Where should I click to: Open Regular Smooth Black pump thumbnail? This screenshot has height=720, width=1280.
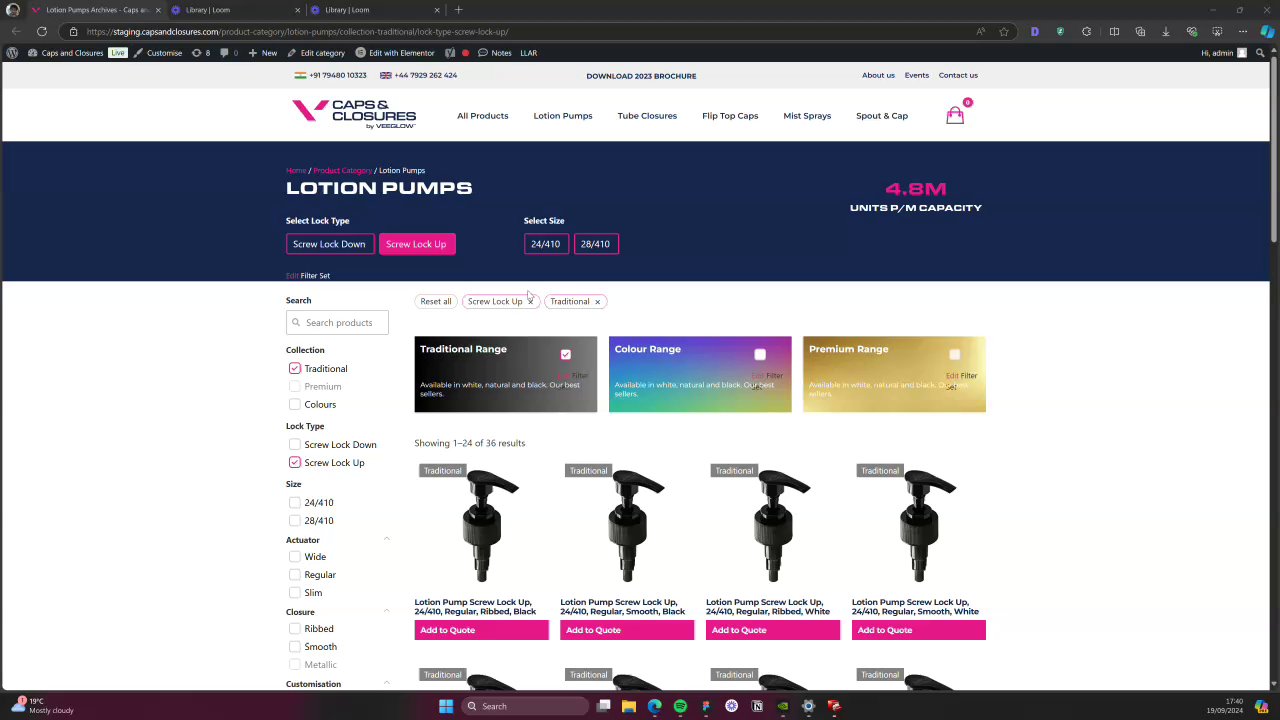627,525
